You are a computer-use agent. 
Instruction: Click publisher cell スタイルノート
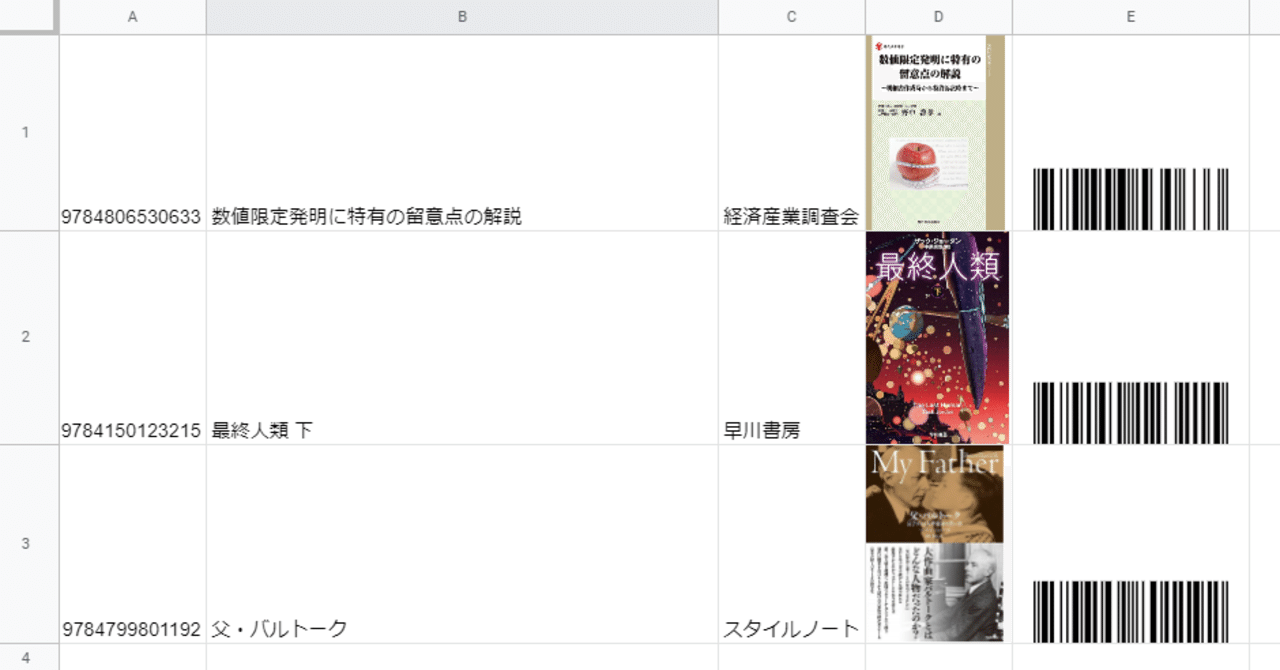(x=791, y=543)
